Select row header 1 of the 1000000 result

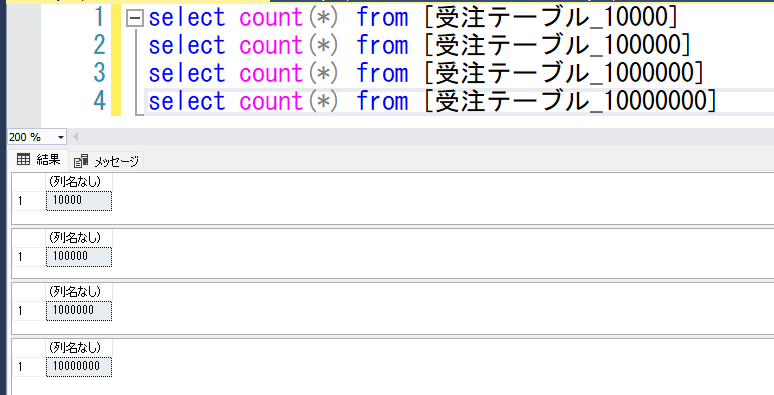tap(29, 311)
